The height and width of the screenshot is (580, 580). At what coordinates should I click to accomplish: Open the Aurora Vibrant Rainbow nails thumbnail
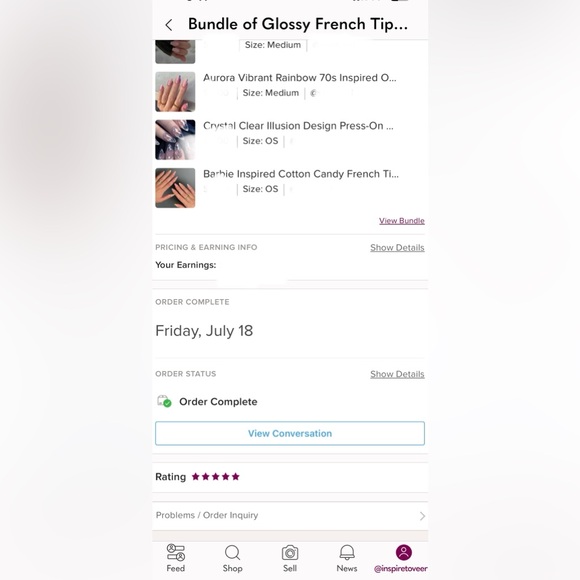[x=175, y=92]
